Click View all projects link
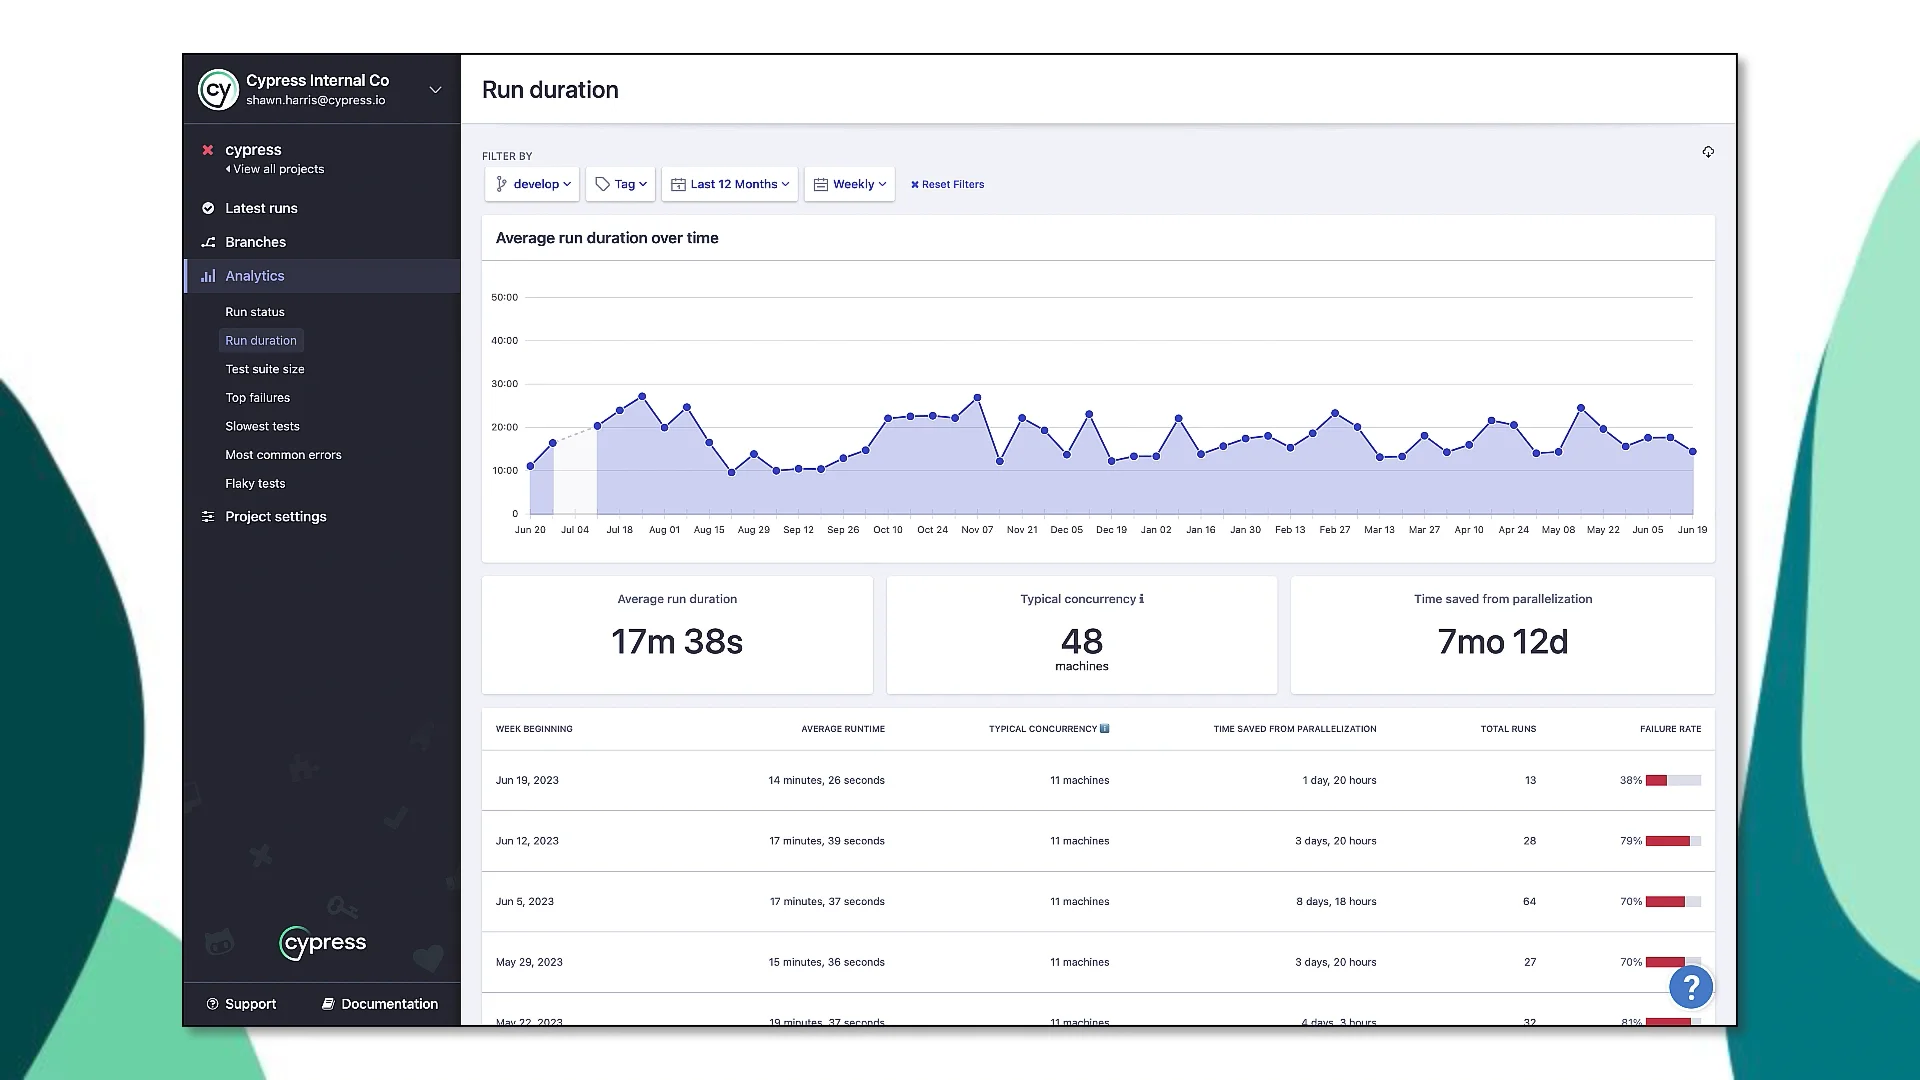Image resolution: width=1920 pixels, height=1080 pixels. click(x=277, y=169)
